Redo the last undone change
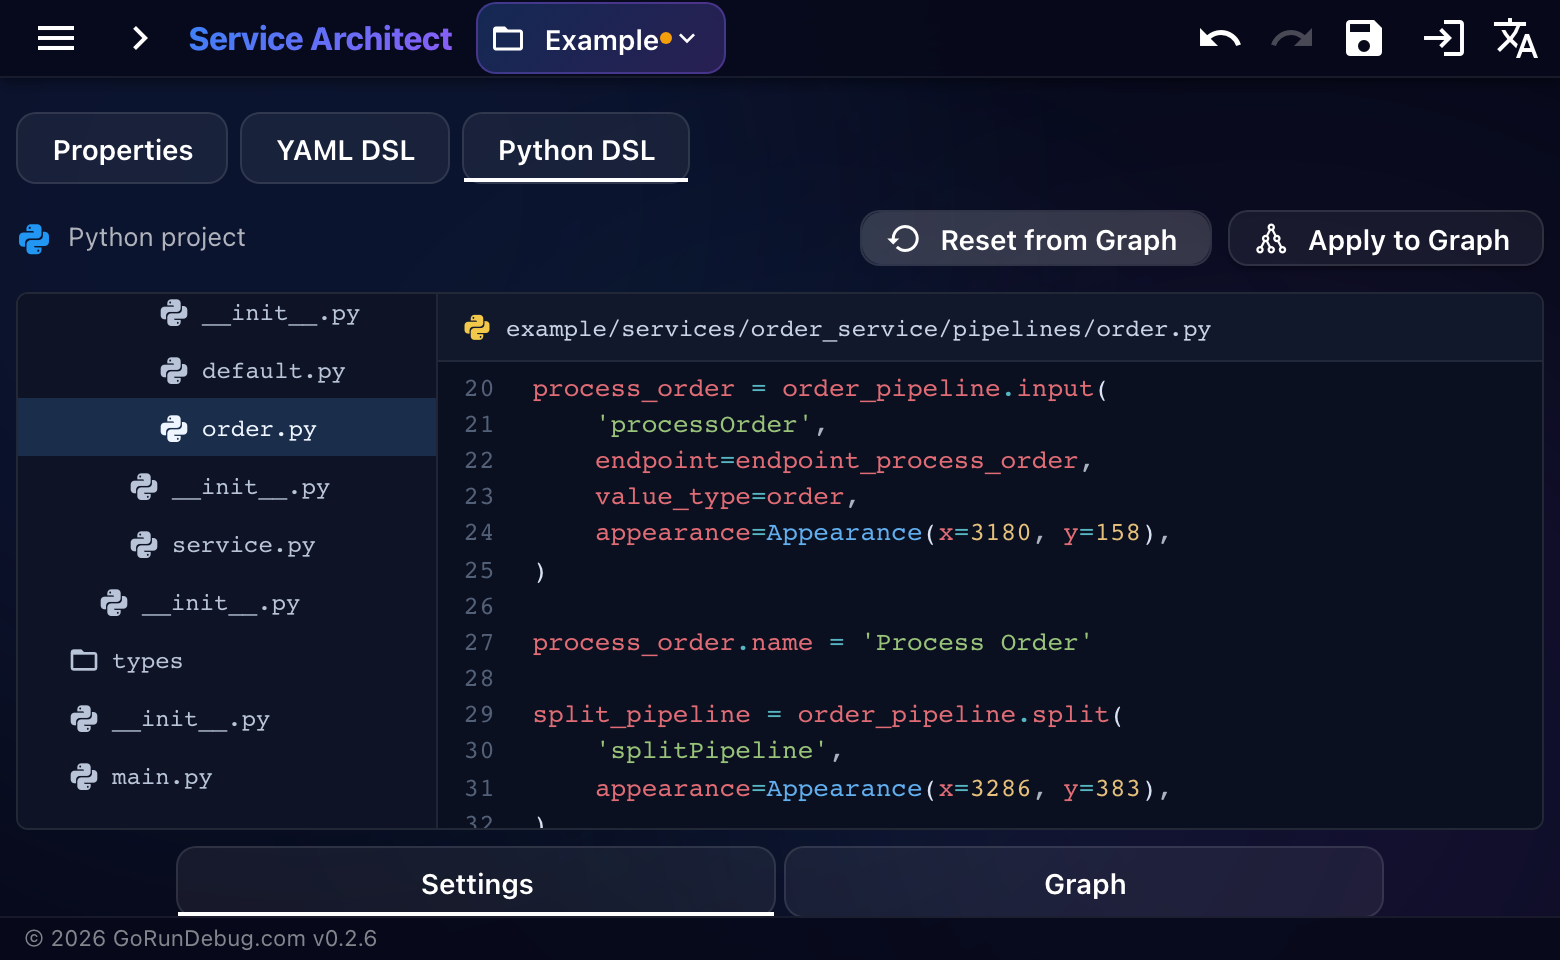This screenshot has height=960, width=1560. tap(1292, 39)
